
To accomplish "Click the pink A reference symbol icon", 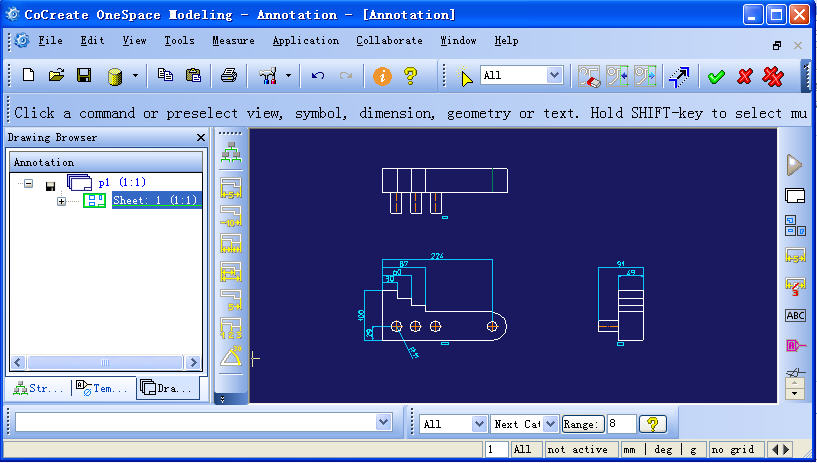I will pyautogui.click(x=795, y=345).
